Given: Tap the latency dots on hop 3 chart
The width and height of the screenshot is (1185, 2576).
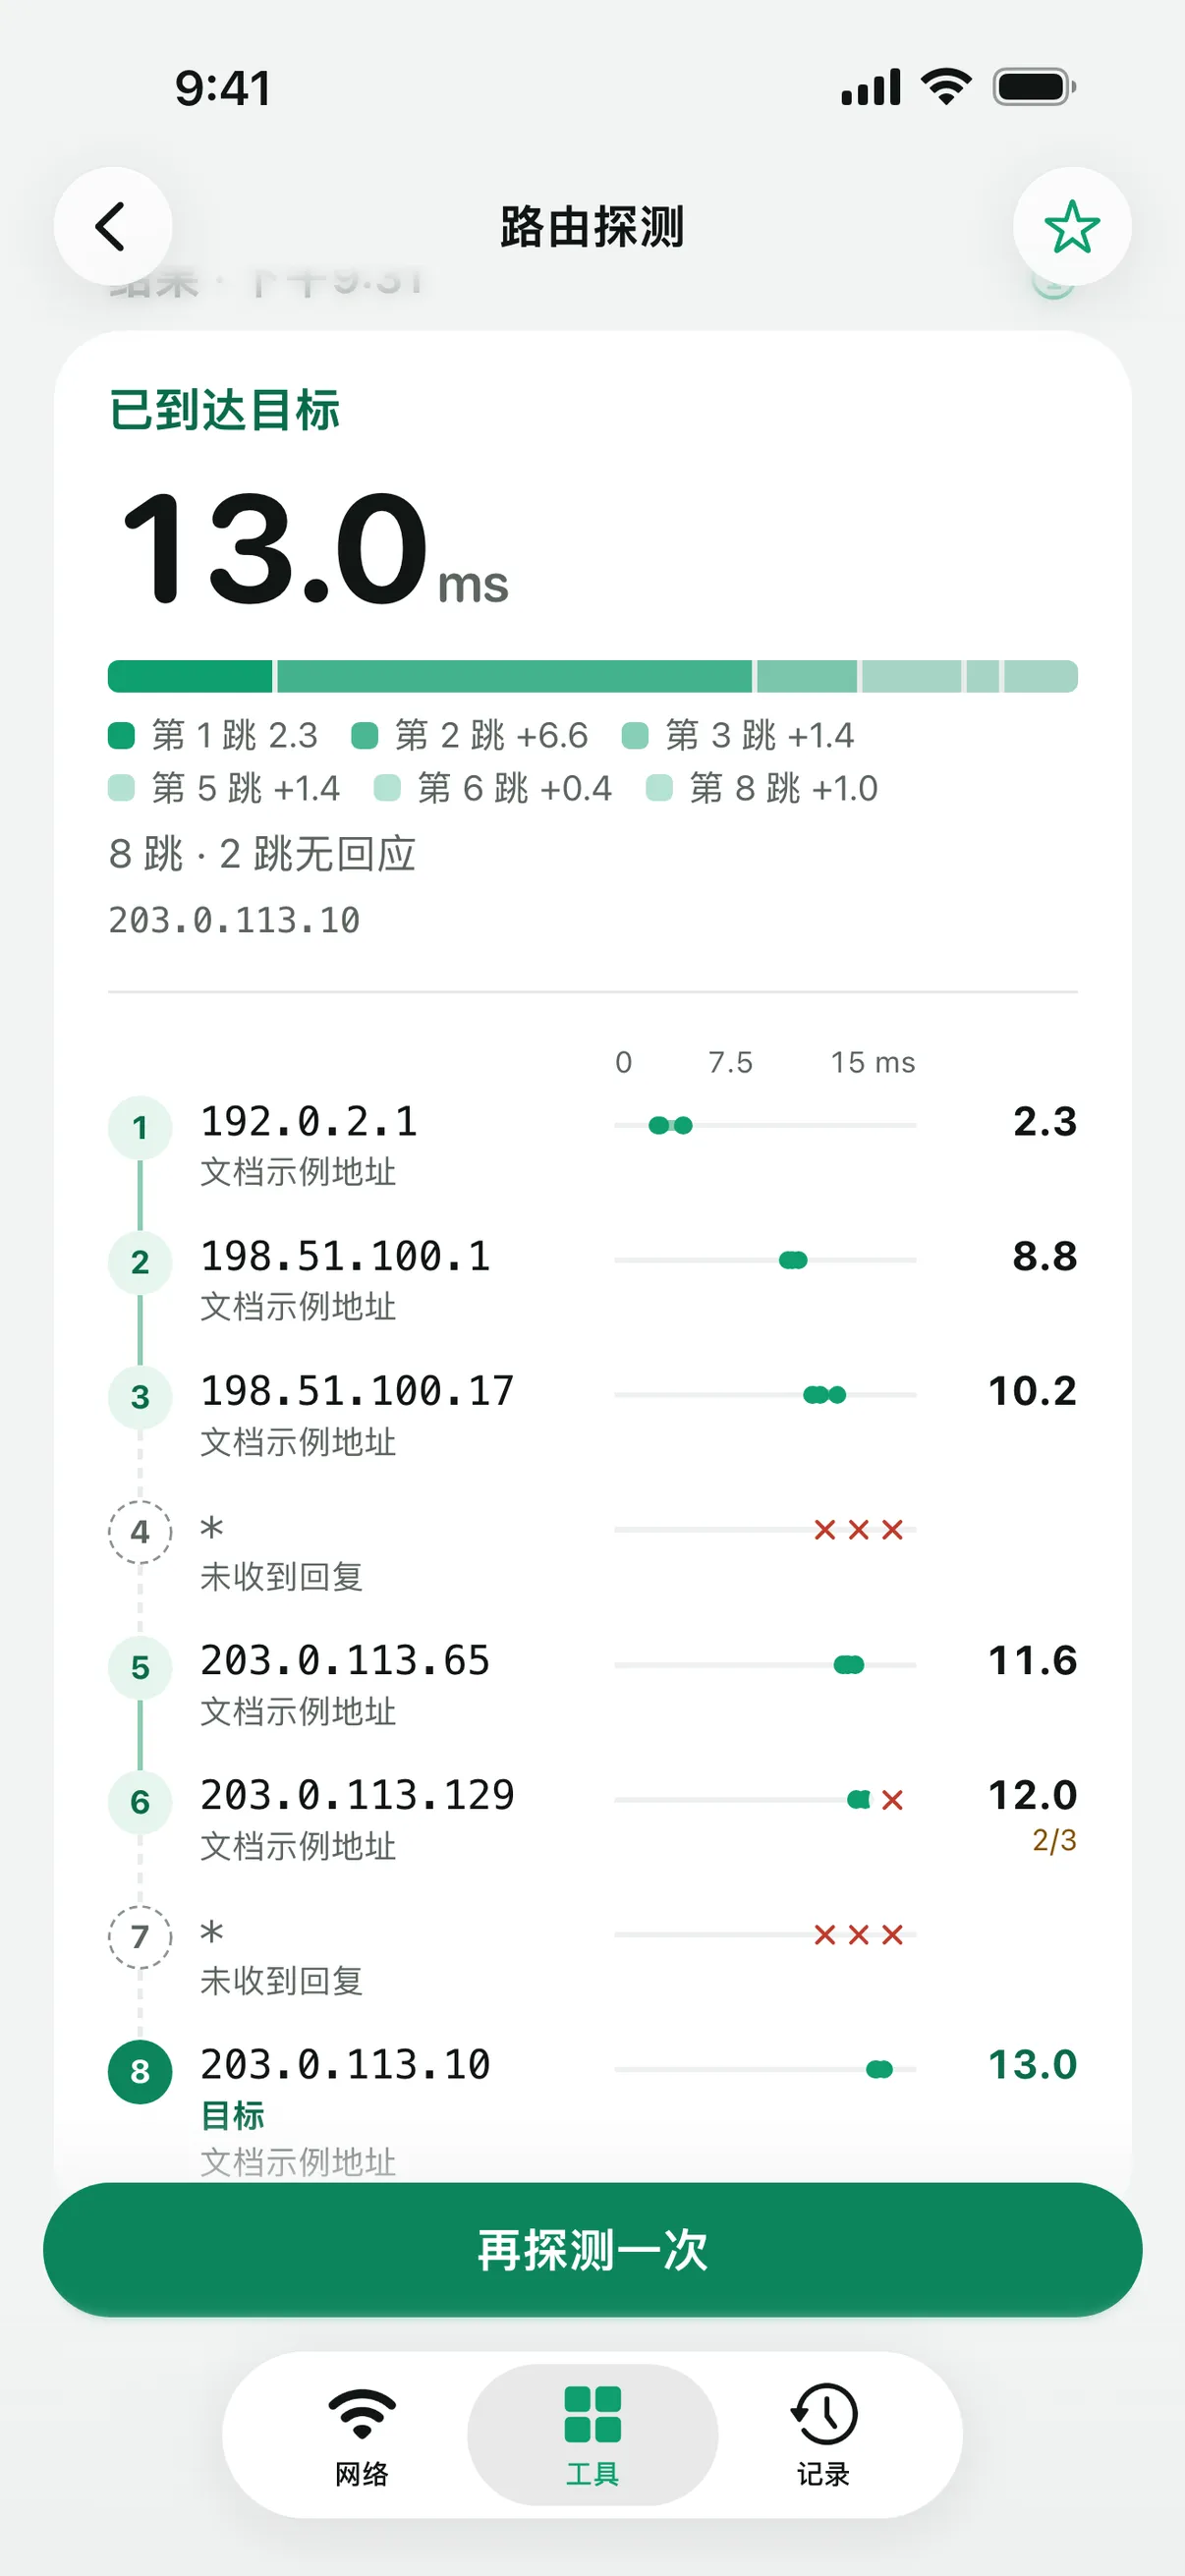Looking at the screenshot, I should 825,1395.
